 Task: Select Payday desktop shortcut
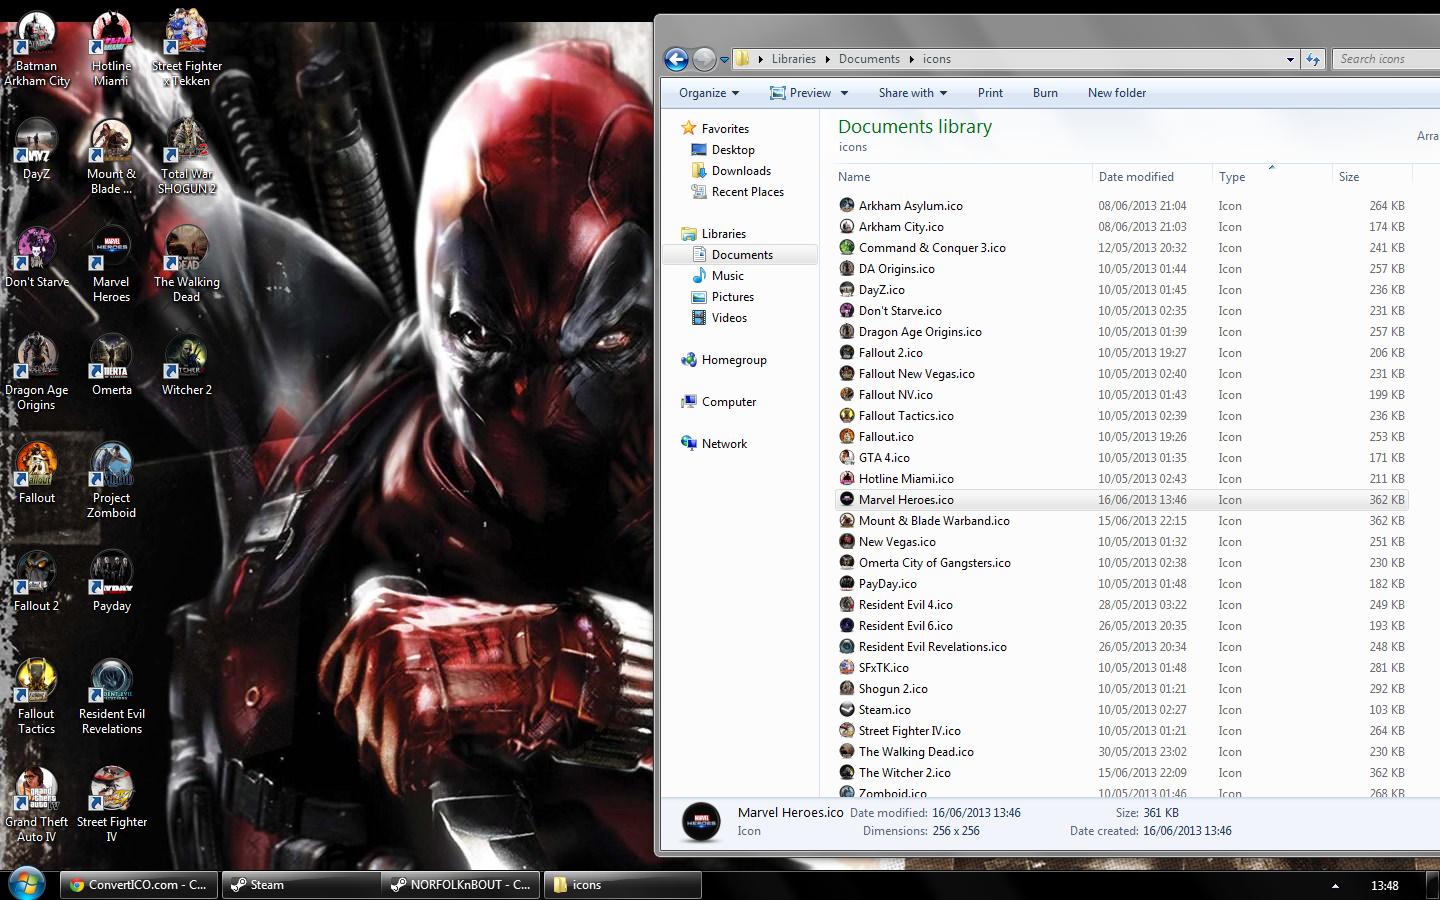coord(111,582)
